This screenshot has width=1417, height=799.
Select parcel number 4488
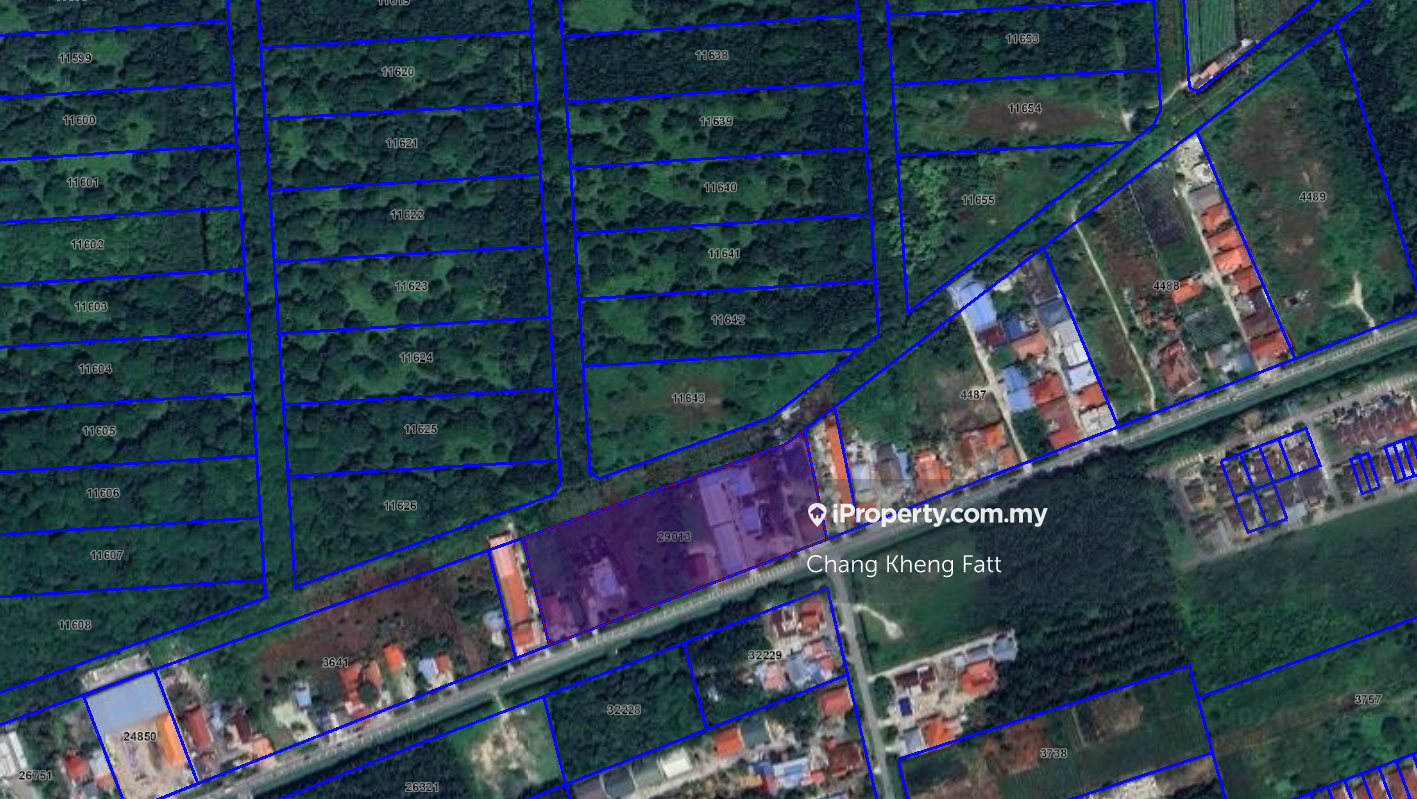[x=1166, y=286]
